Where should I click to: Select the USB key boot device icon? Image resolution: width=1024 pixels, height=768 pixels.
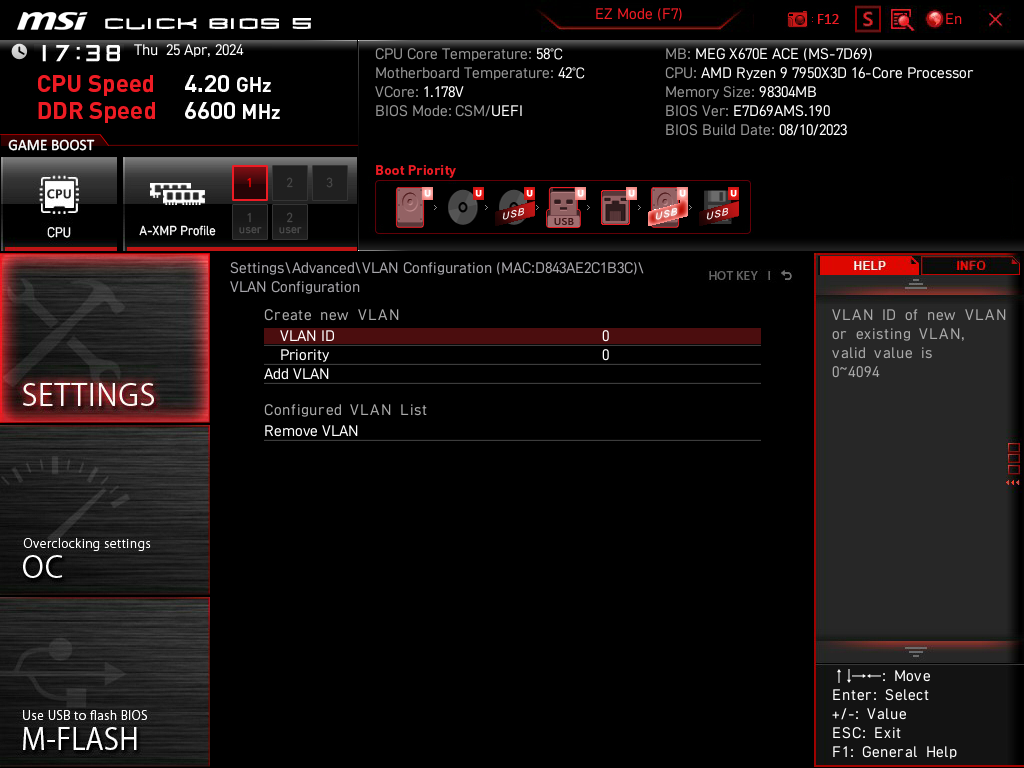point(566,207)
